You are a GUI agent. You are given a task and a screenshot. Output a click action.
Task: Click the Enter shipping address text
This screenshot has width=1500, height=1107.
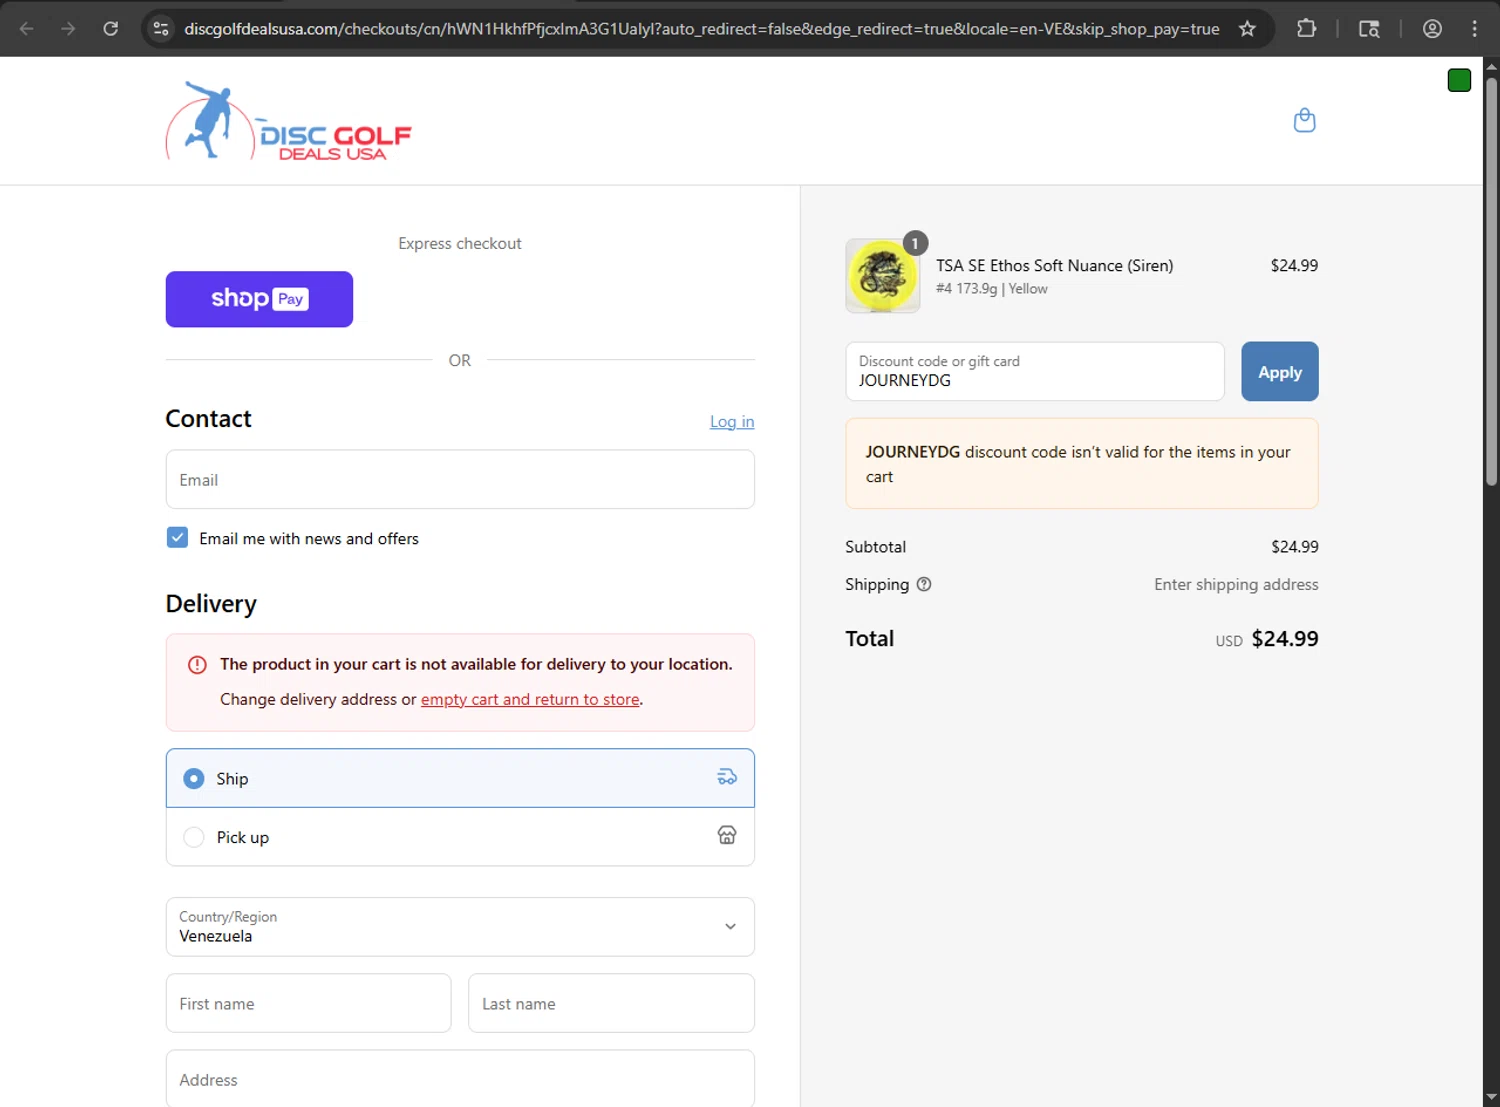pos(1236,584)
